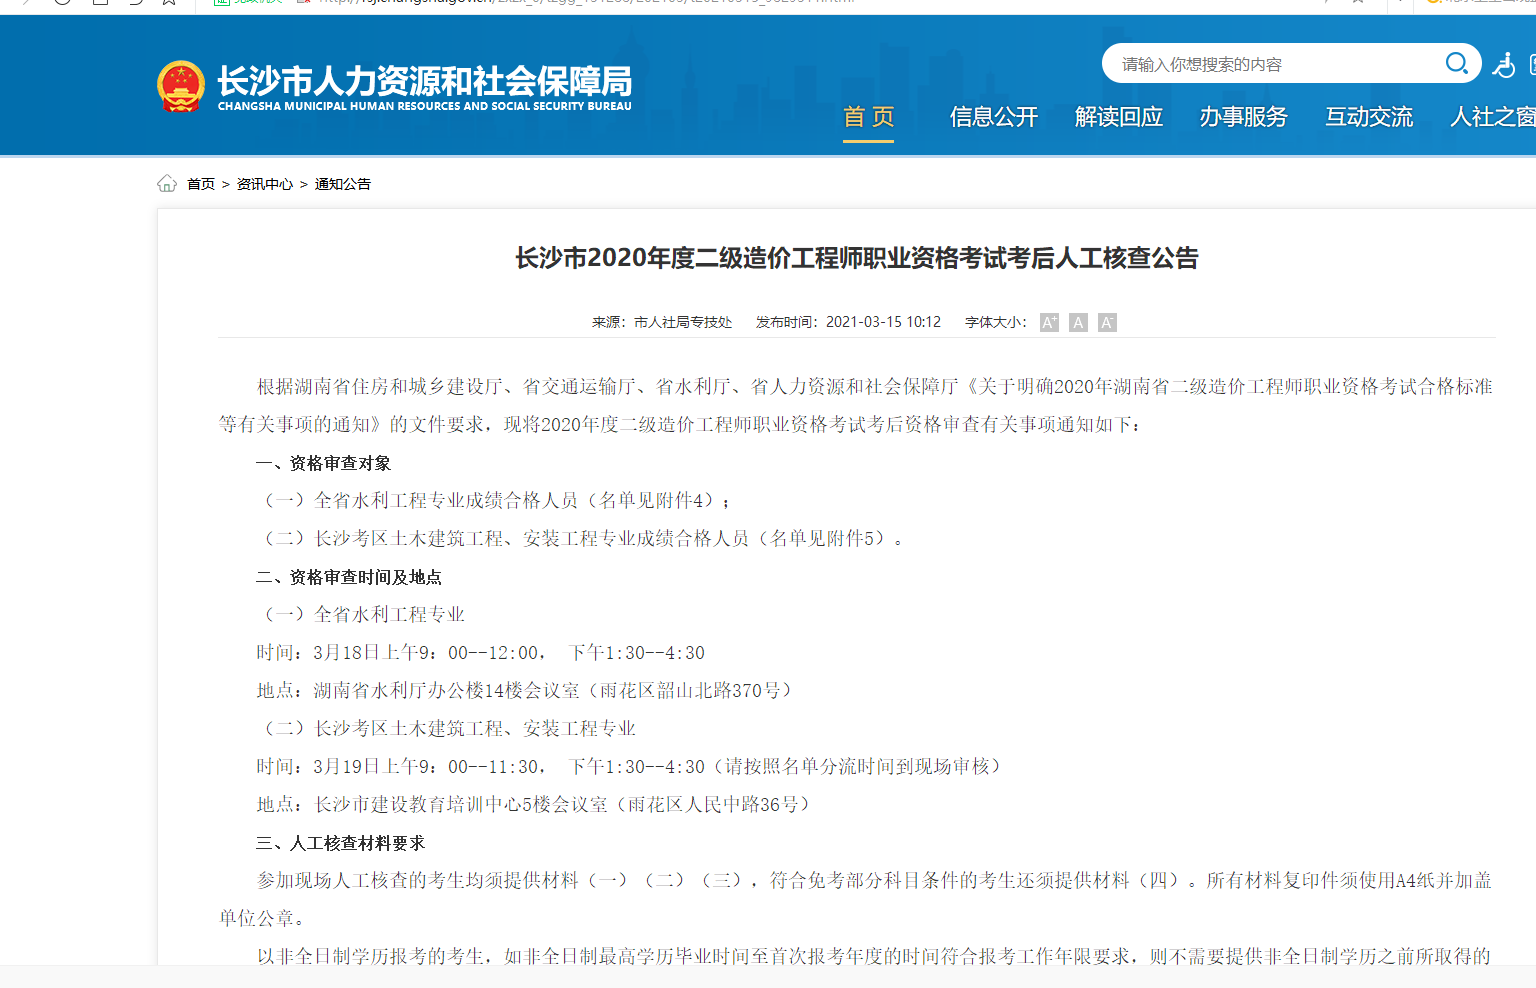Click the 市人社局专技处 source text
The height and width of the screenshot is (988, 1536).
(x=683, y=322)
